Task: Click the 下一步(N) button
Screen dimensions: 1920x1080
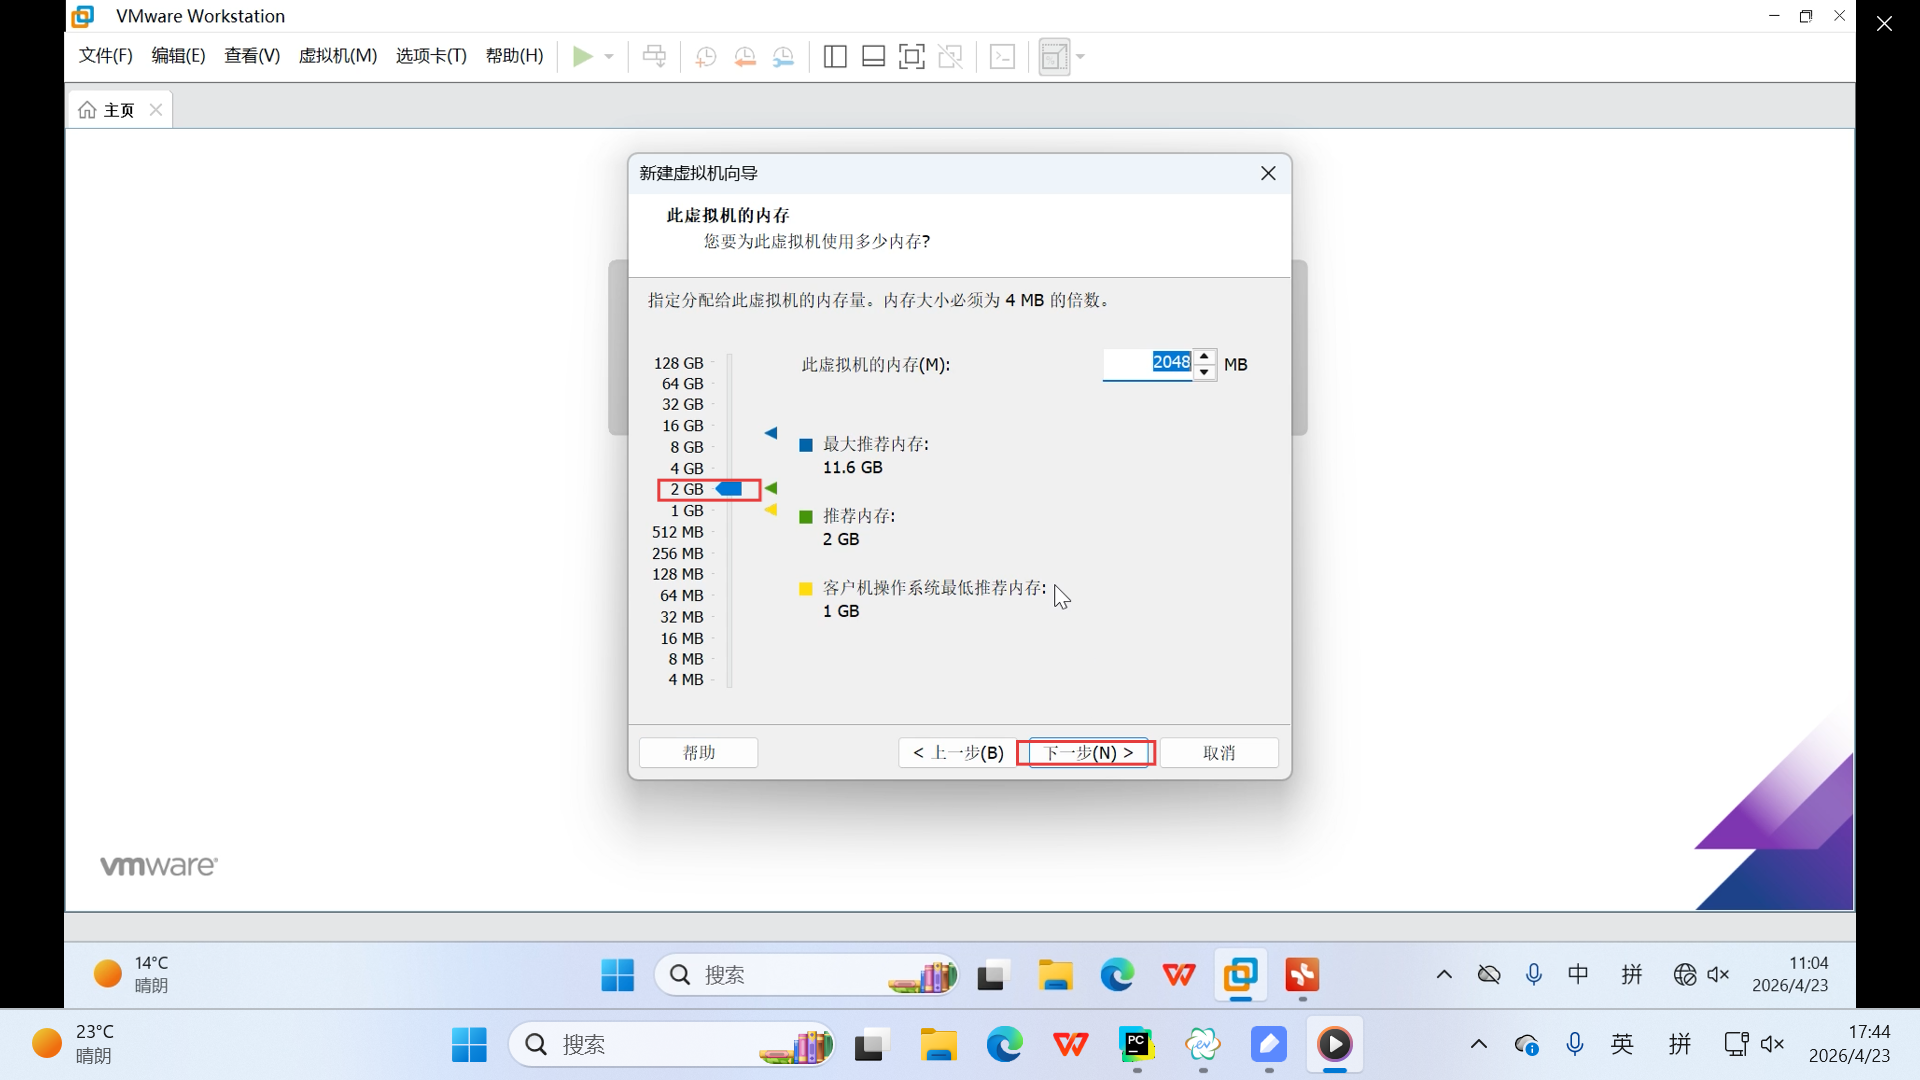Action: click(x=1087, y=753)
